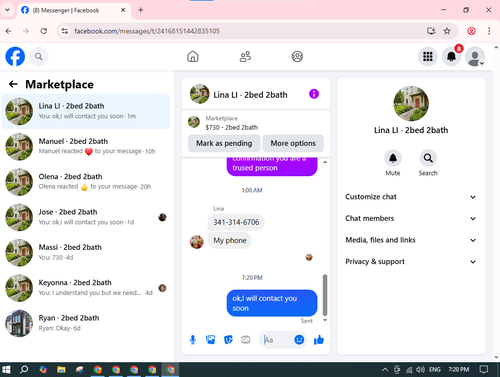Click the phone number 341-314-6706 message

pos(236,222)
